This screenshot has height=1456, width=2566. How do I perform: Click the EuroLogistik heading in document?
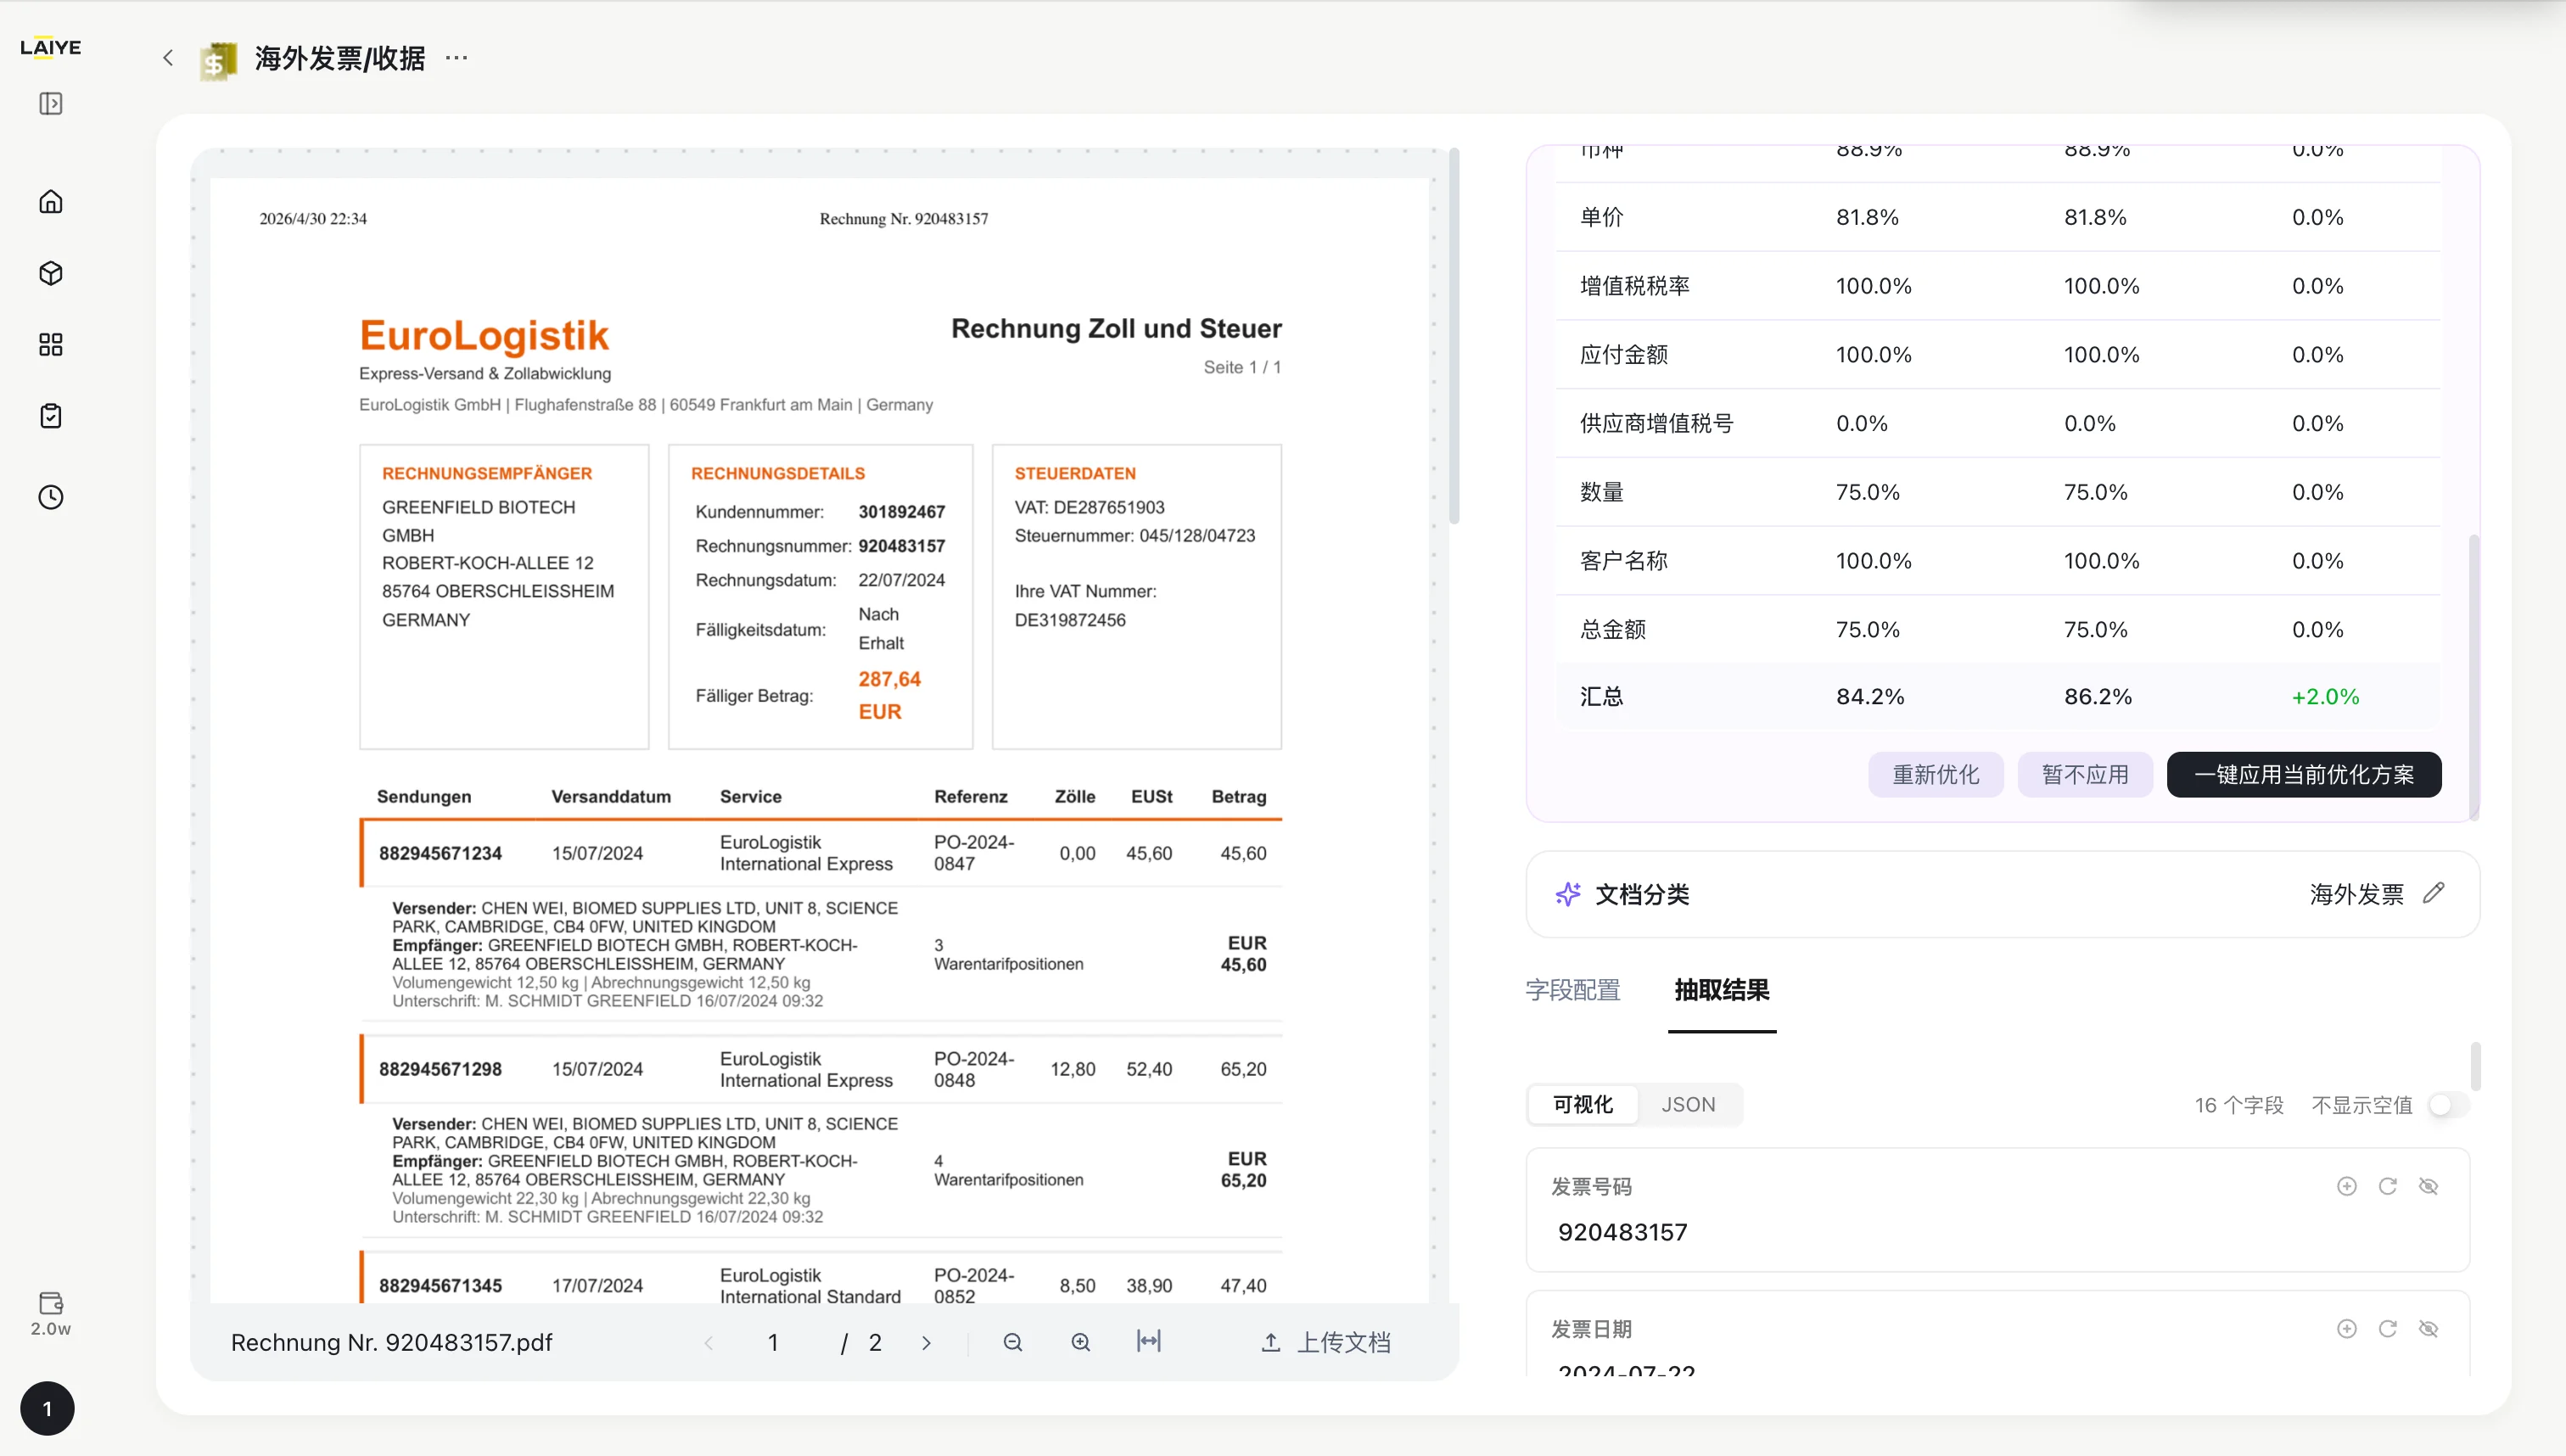tap(484, 336)
